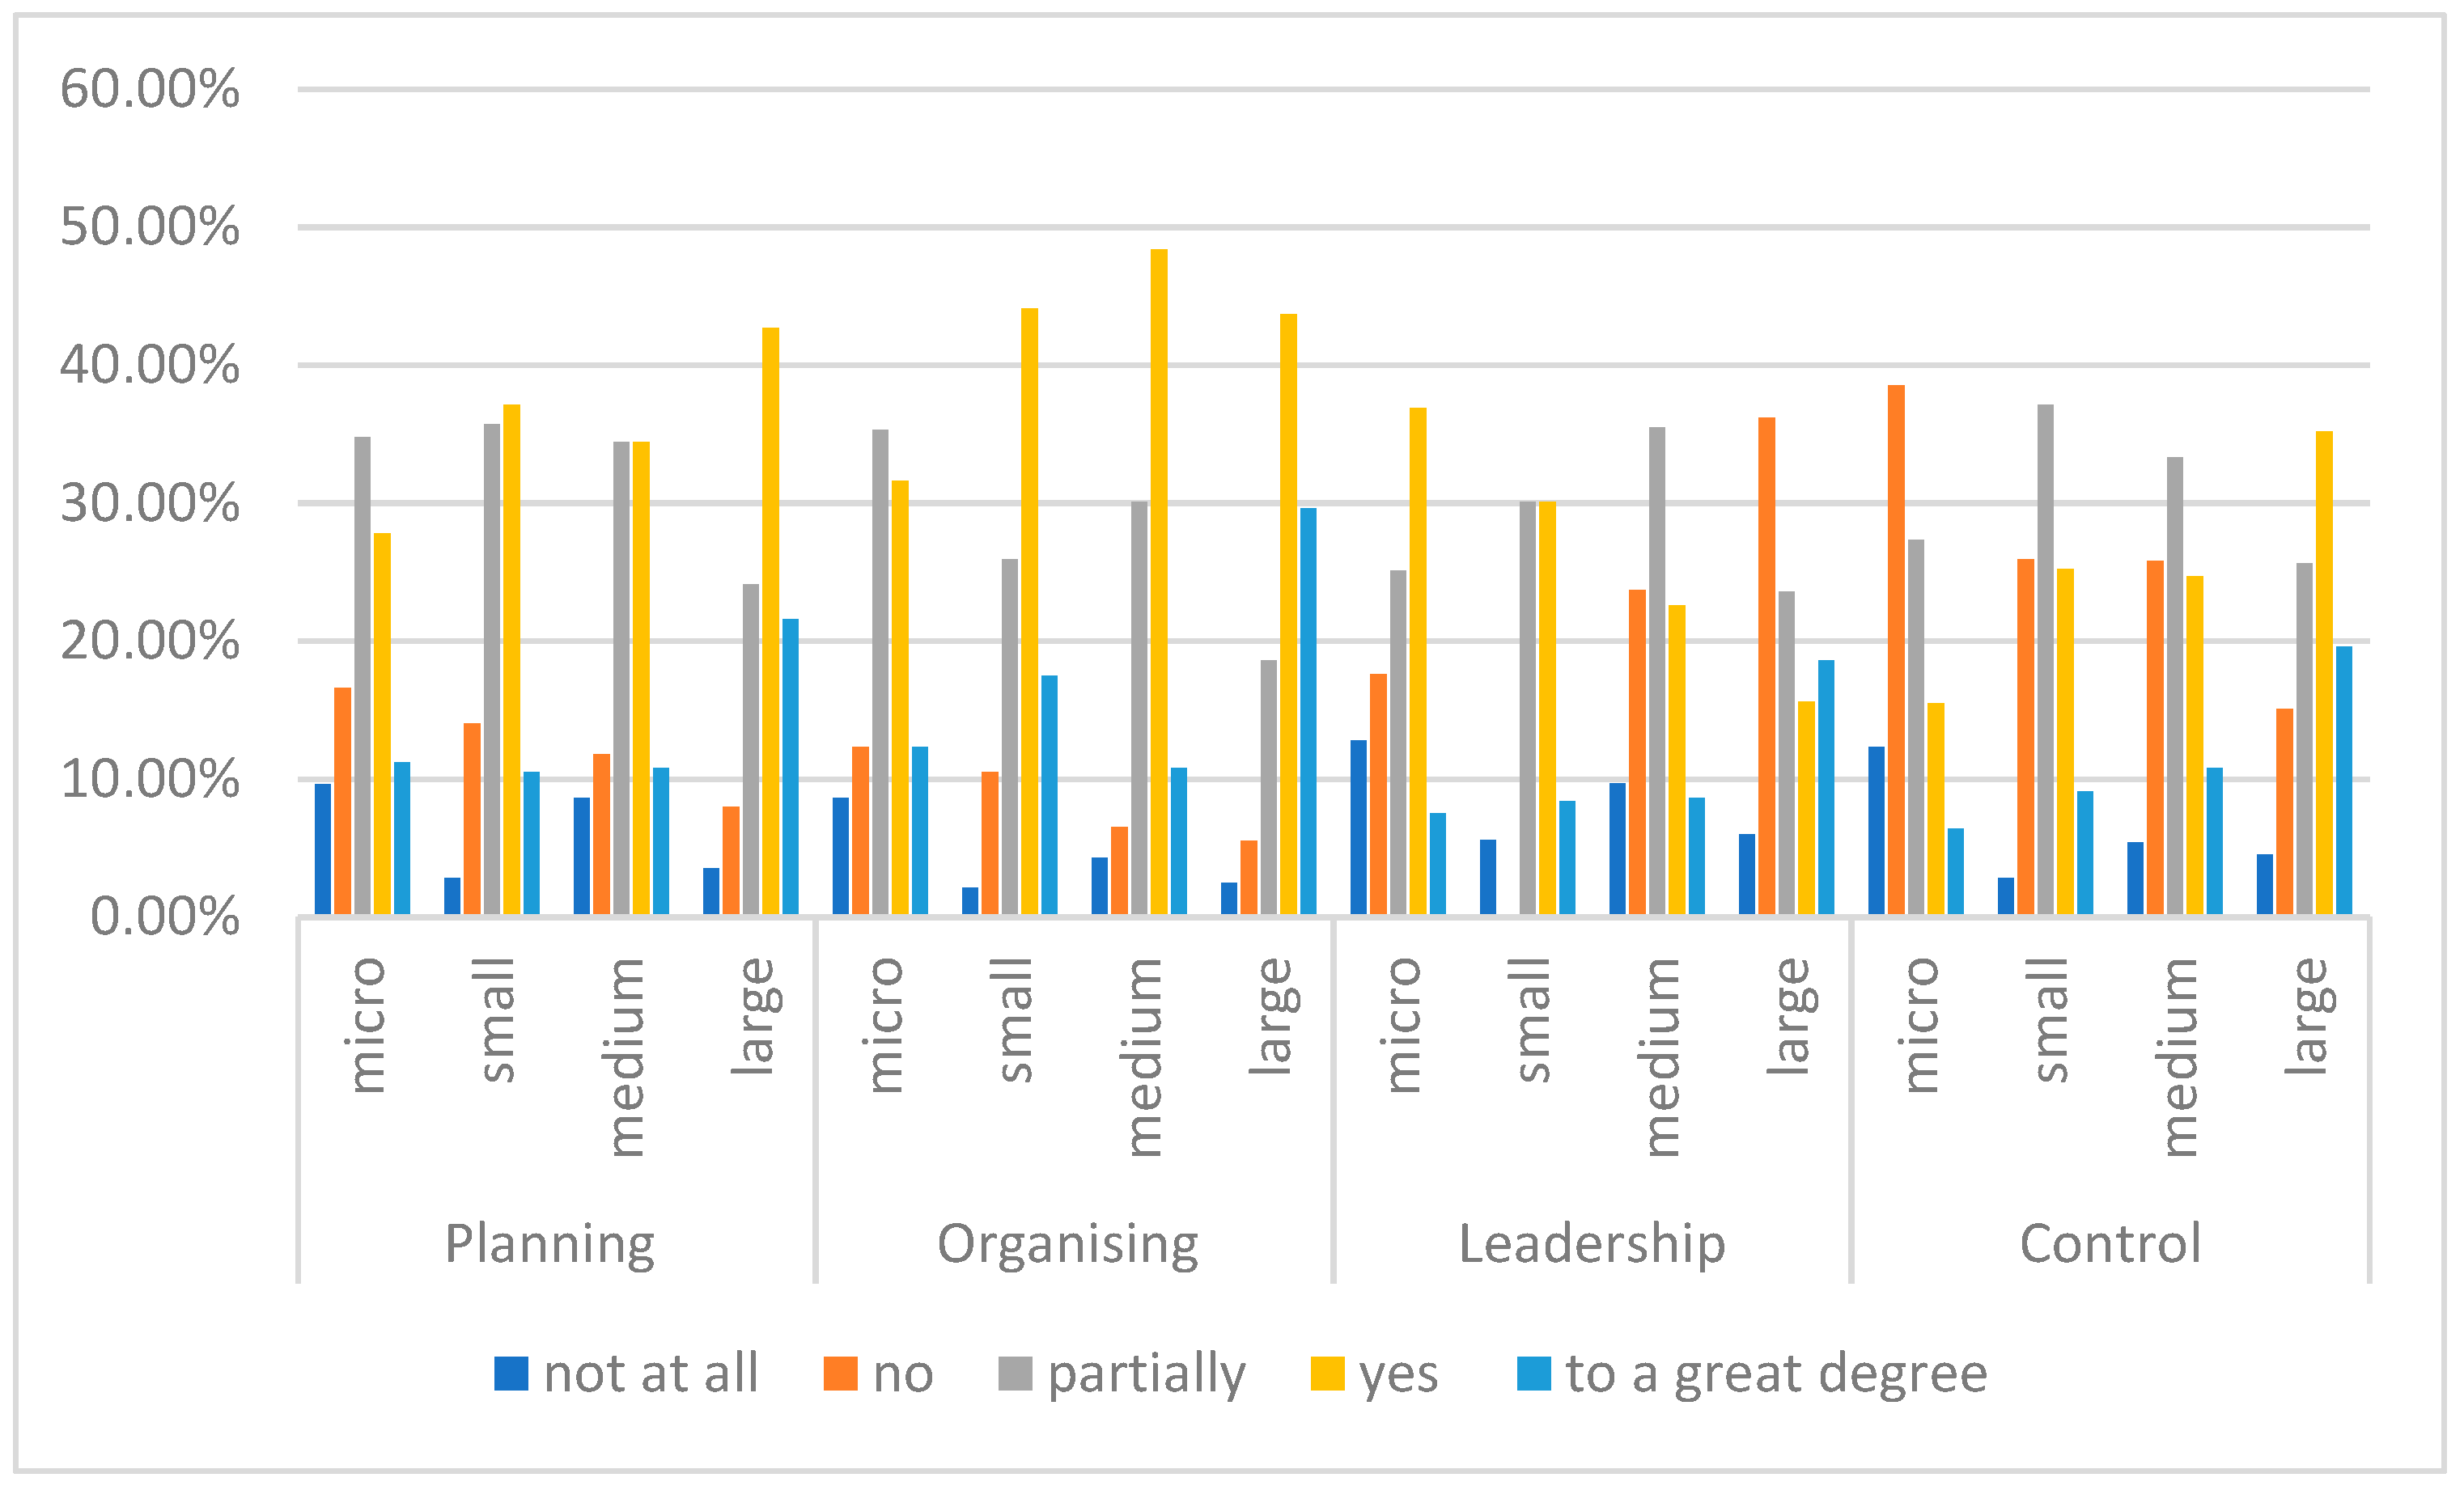The height and width of the screenshot is (1486, 2464).
Task: Click the gray 'partially' legend swatch
Action: click(1015, 1374)
